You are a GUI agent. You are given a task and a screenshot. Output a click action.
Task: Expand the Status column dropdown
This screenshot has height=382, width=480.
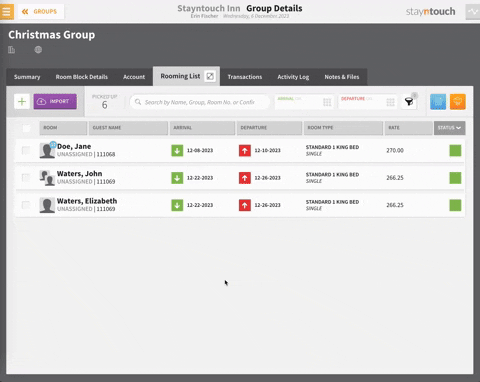(449, 128)
